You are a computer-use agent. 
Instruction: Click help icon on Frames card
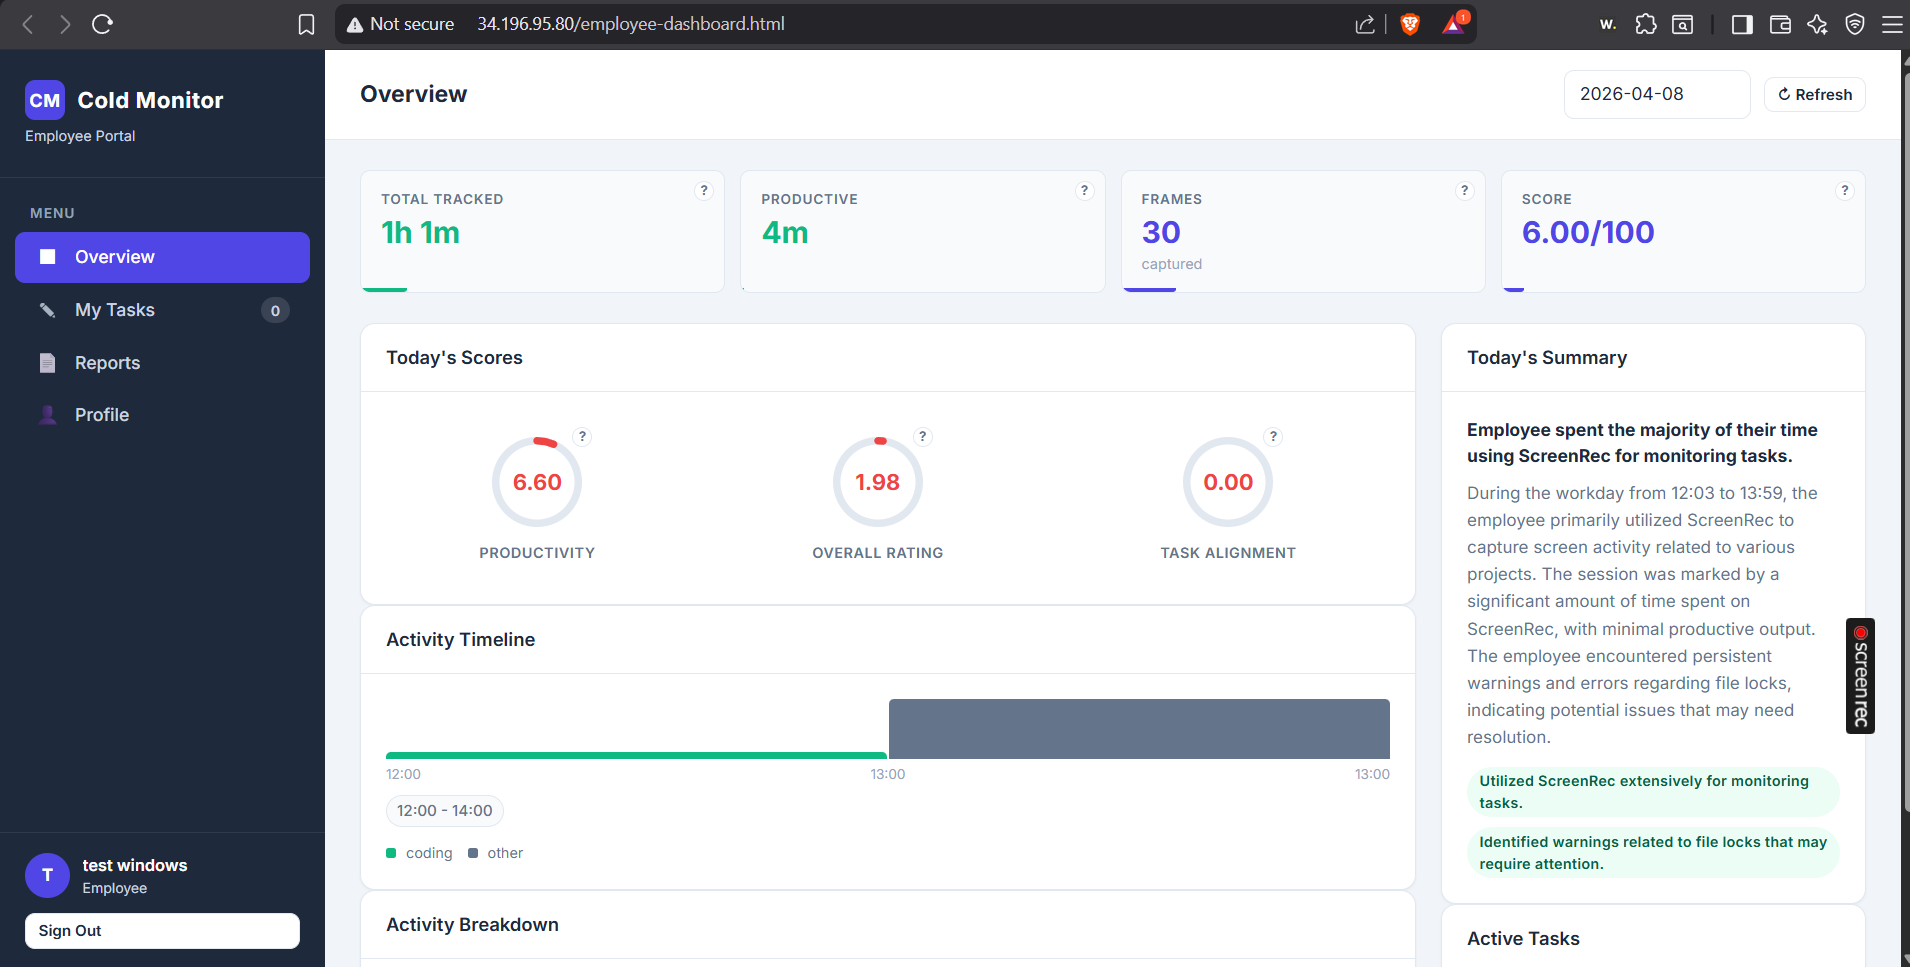pos(1465,191)
